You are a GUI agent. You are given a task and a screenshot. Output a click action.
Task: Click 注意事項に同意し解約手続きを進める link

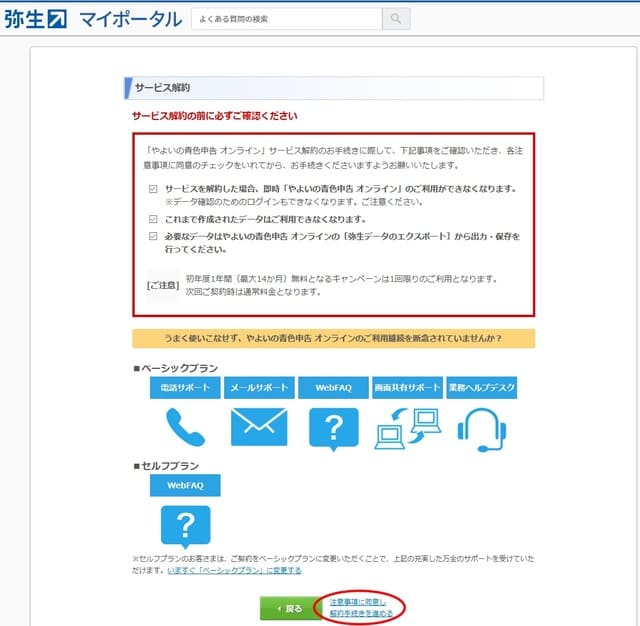[361, 608]
